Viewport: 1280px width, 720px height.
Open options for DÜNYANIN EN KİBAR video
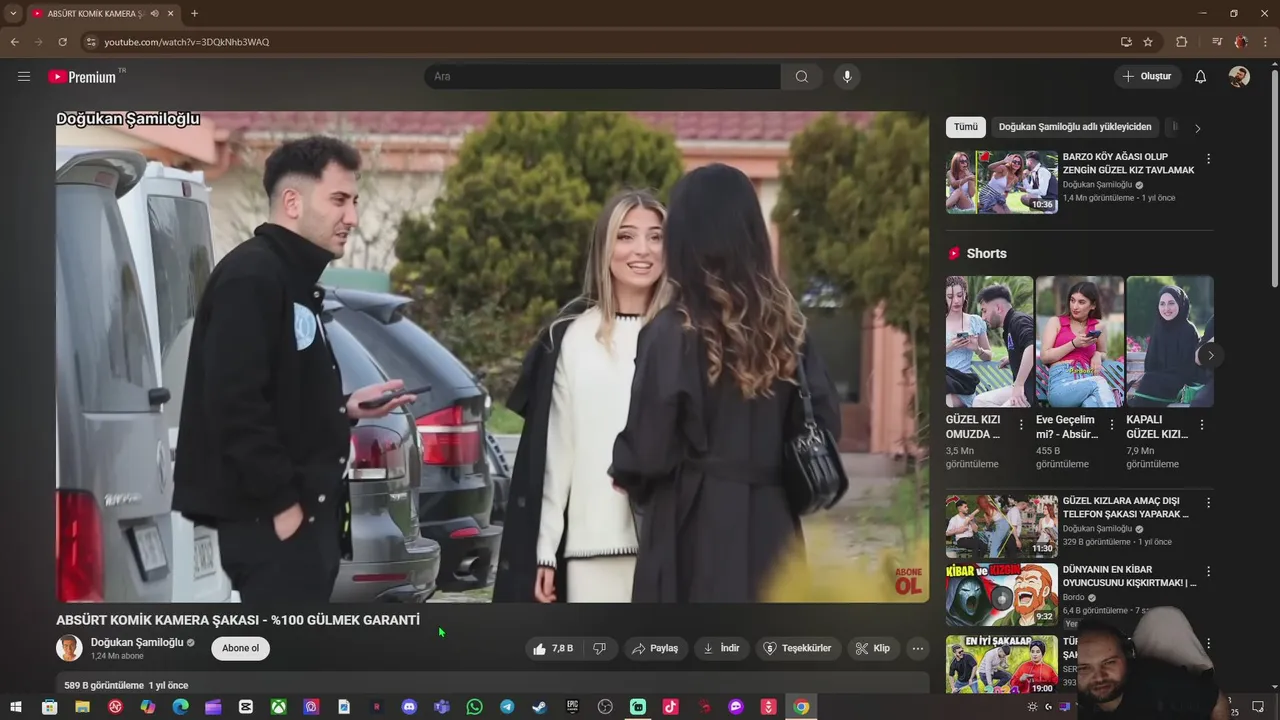1208,572
